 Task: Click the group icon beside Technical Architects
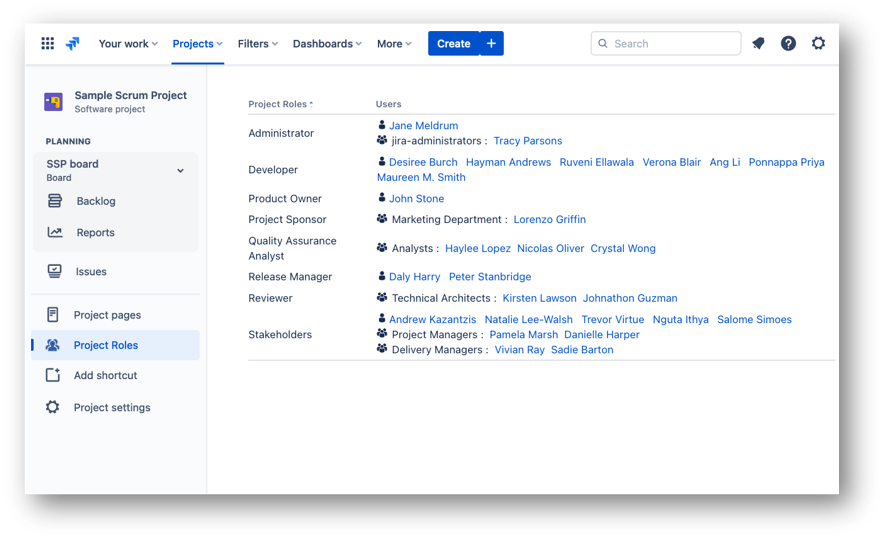382,297
